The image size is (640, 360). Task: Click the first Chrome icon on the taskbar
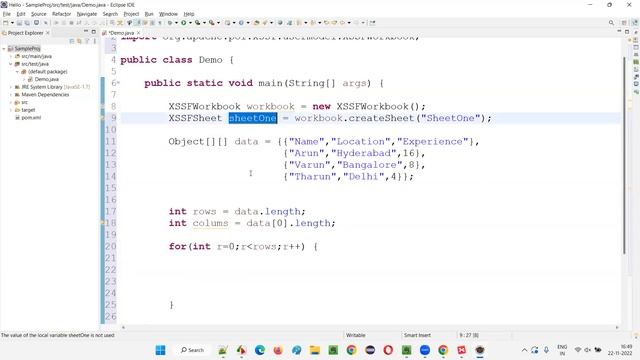click(x=351, y=350)
